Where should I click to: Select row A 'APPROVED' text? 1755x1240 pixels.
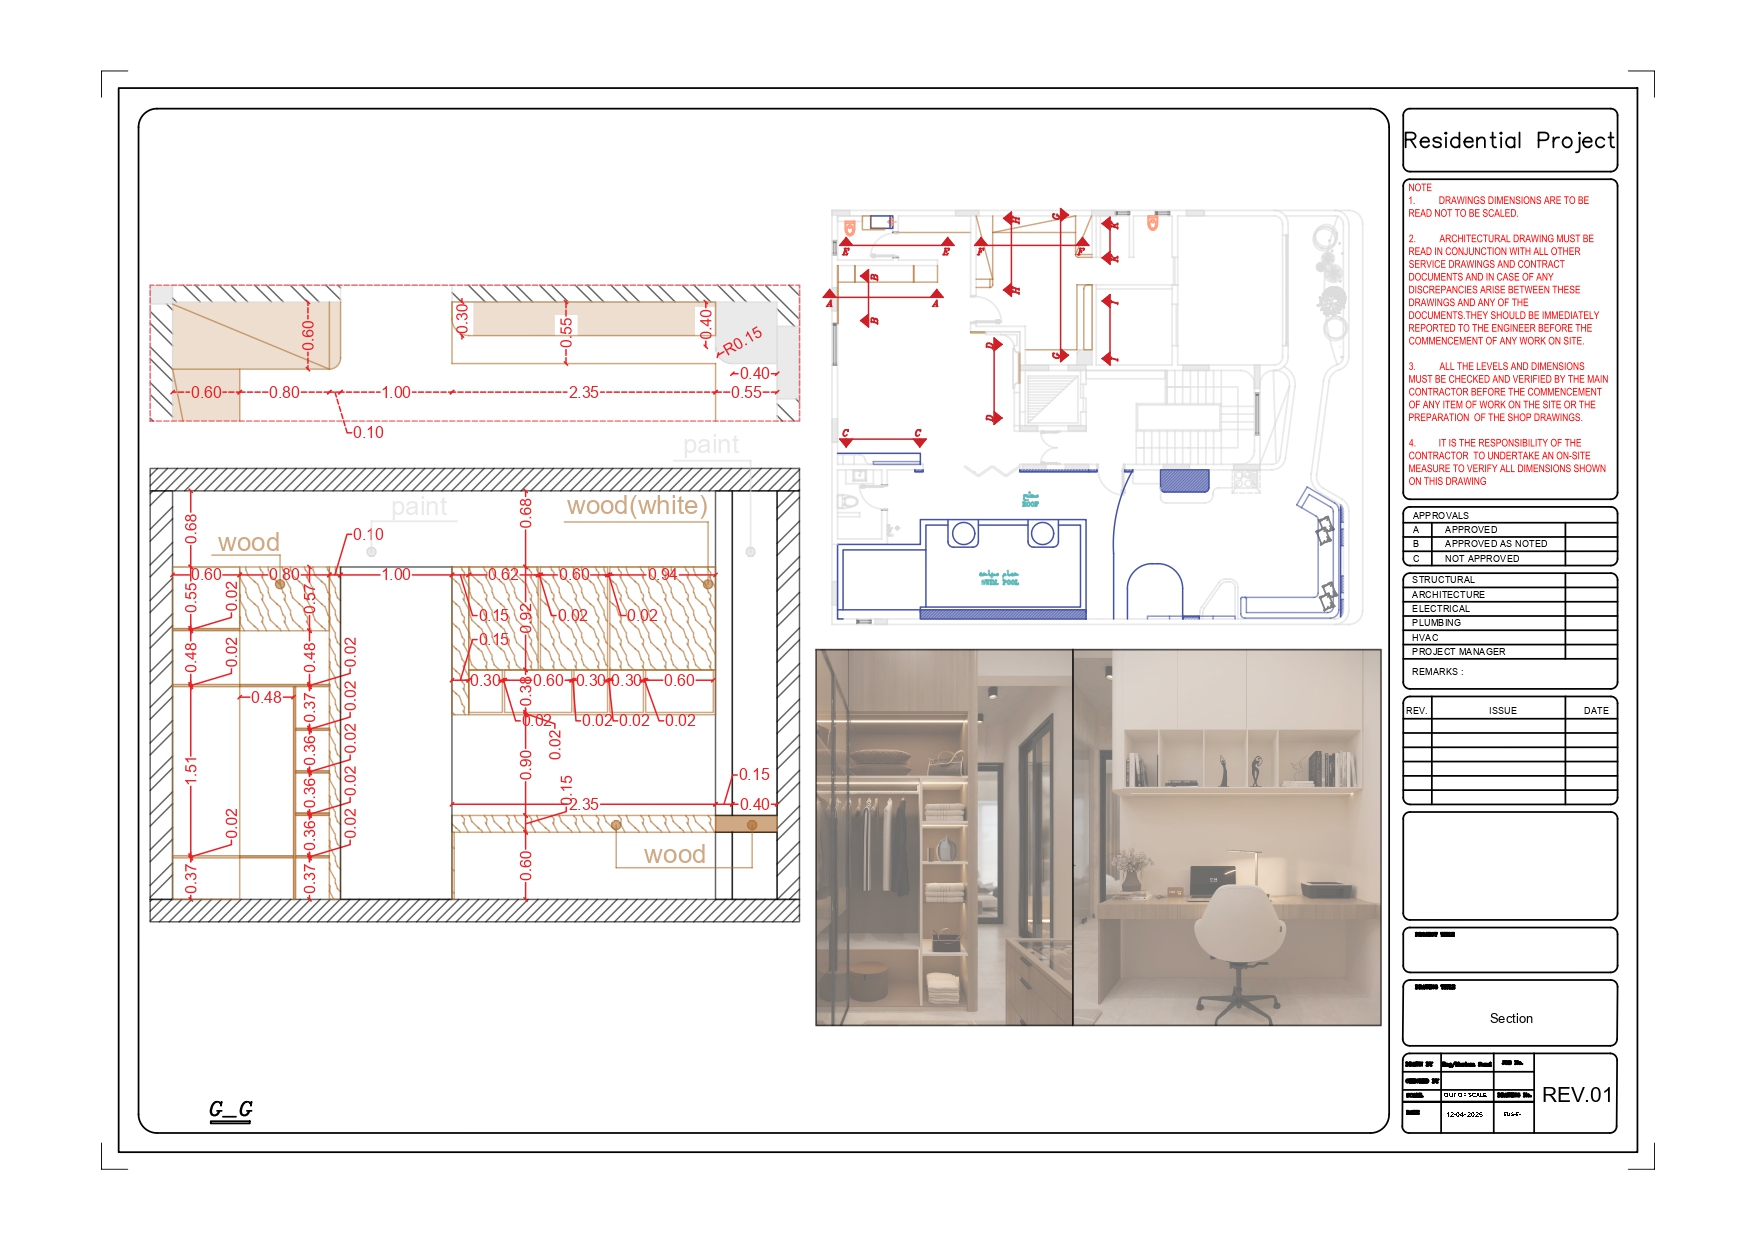coord(1471,530)
